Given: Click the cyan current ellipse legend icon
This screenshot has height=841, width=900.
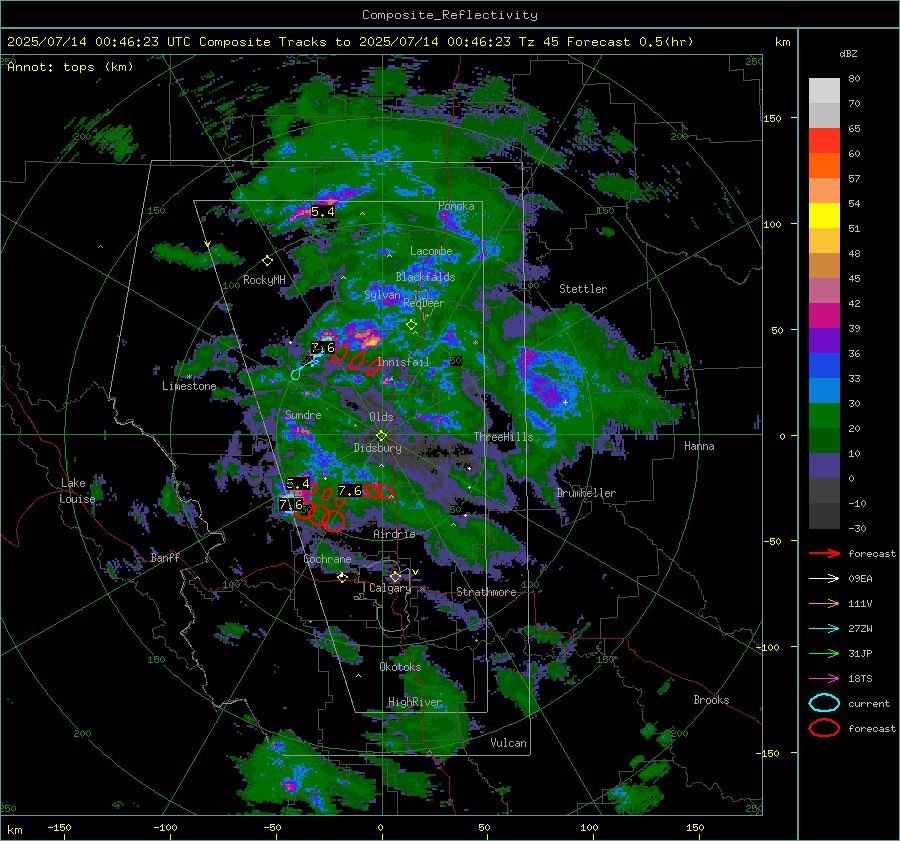Looking at the screenshot, I should click(824, 703).
